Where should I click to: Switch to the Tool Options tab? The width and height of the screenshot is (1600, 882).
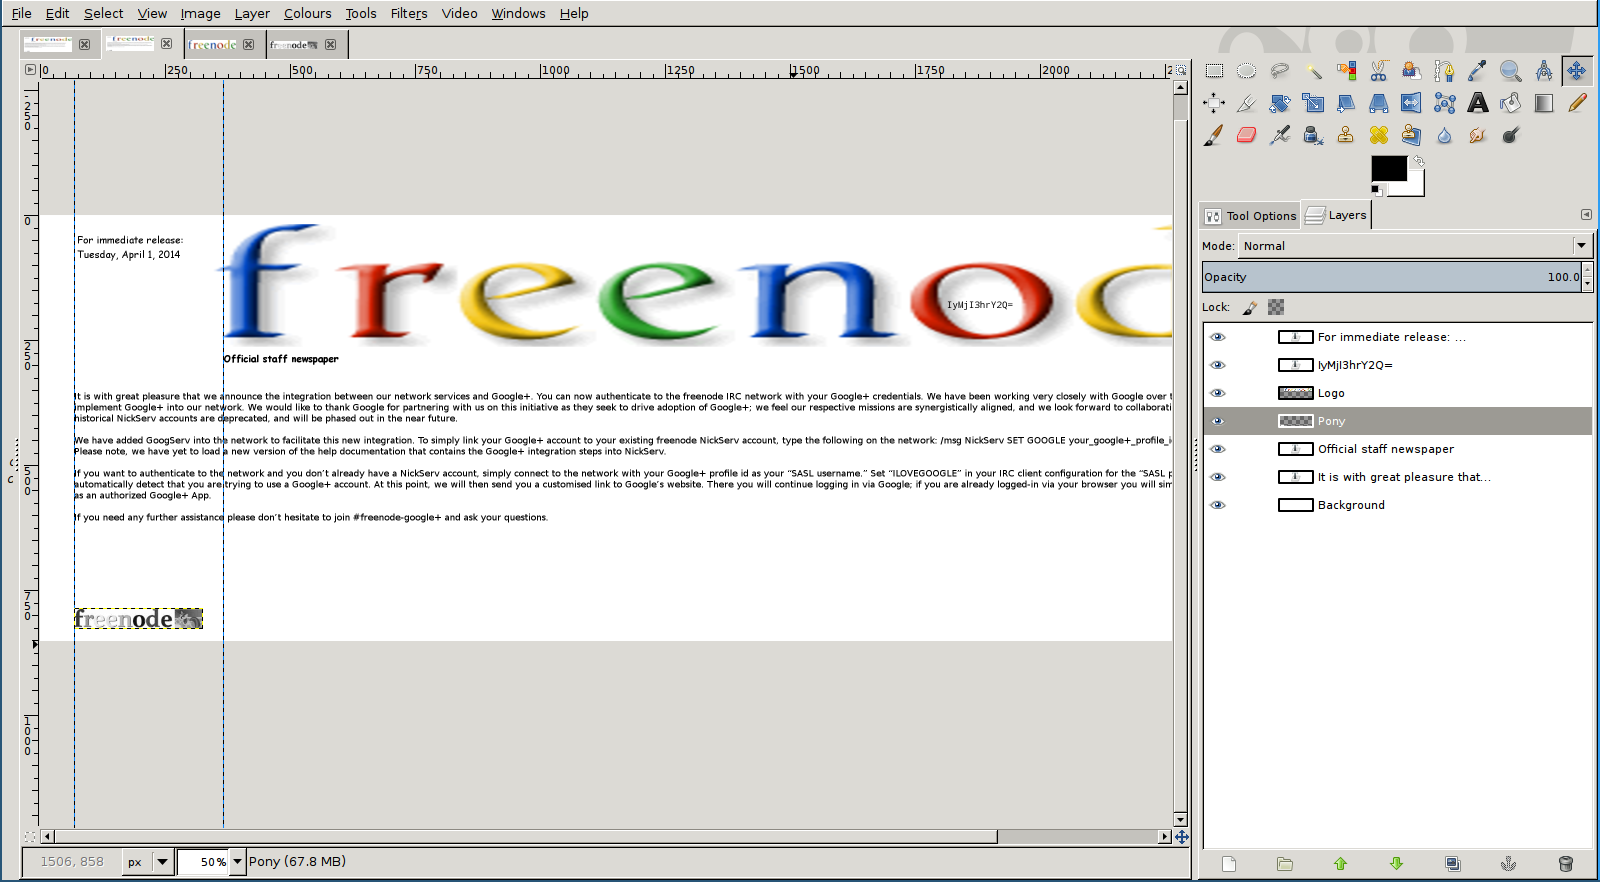pyautogui.click(x=1250, y=216)
